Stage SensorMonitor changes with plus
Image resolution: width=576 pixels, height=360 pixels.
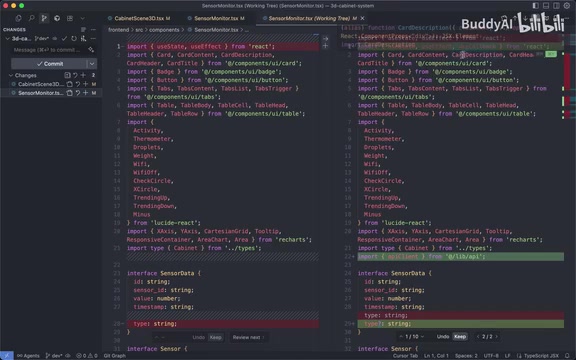(86, 93)
